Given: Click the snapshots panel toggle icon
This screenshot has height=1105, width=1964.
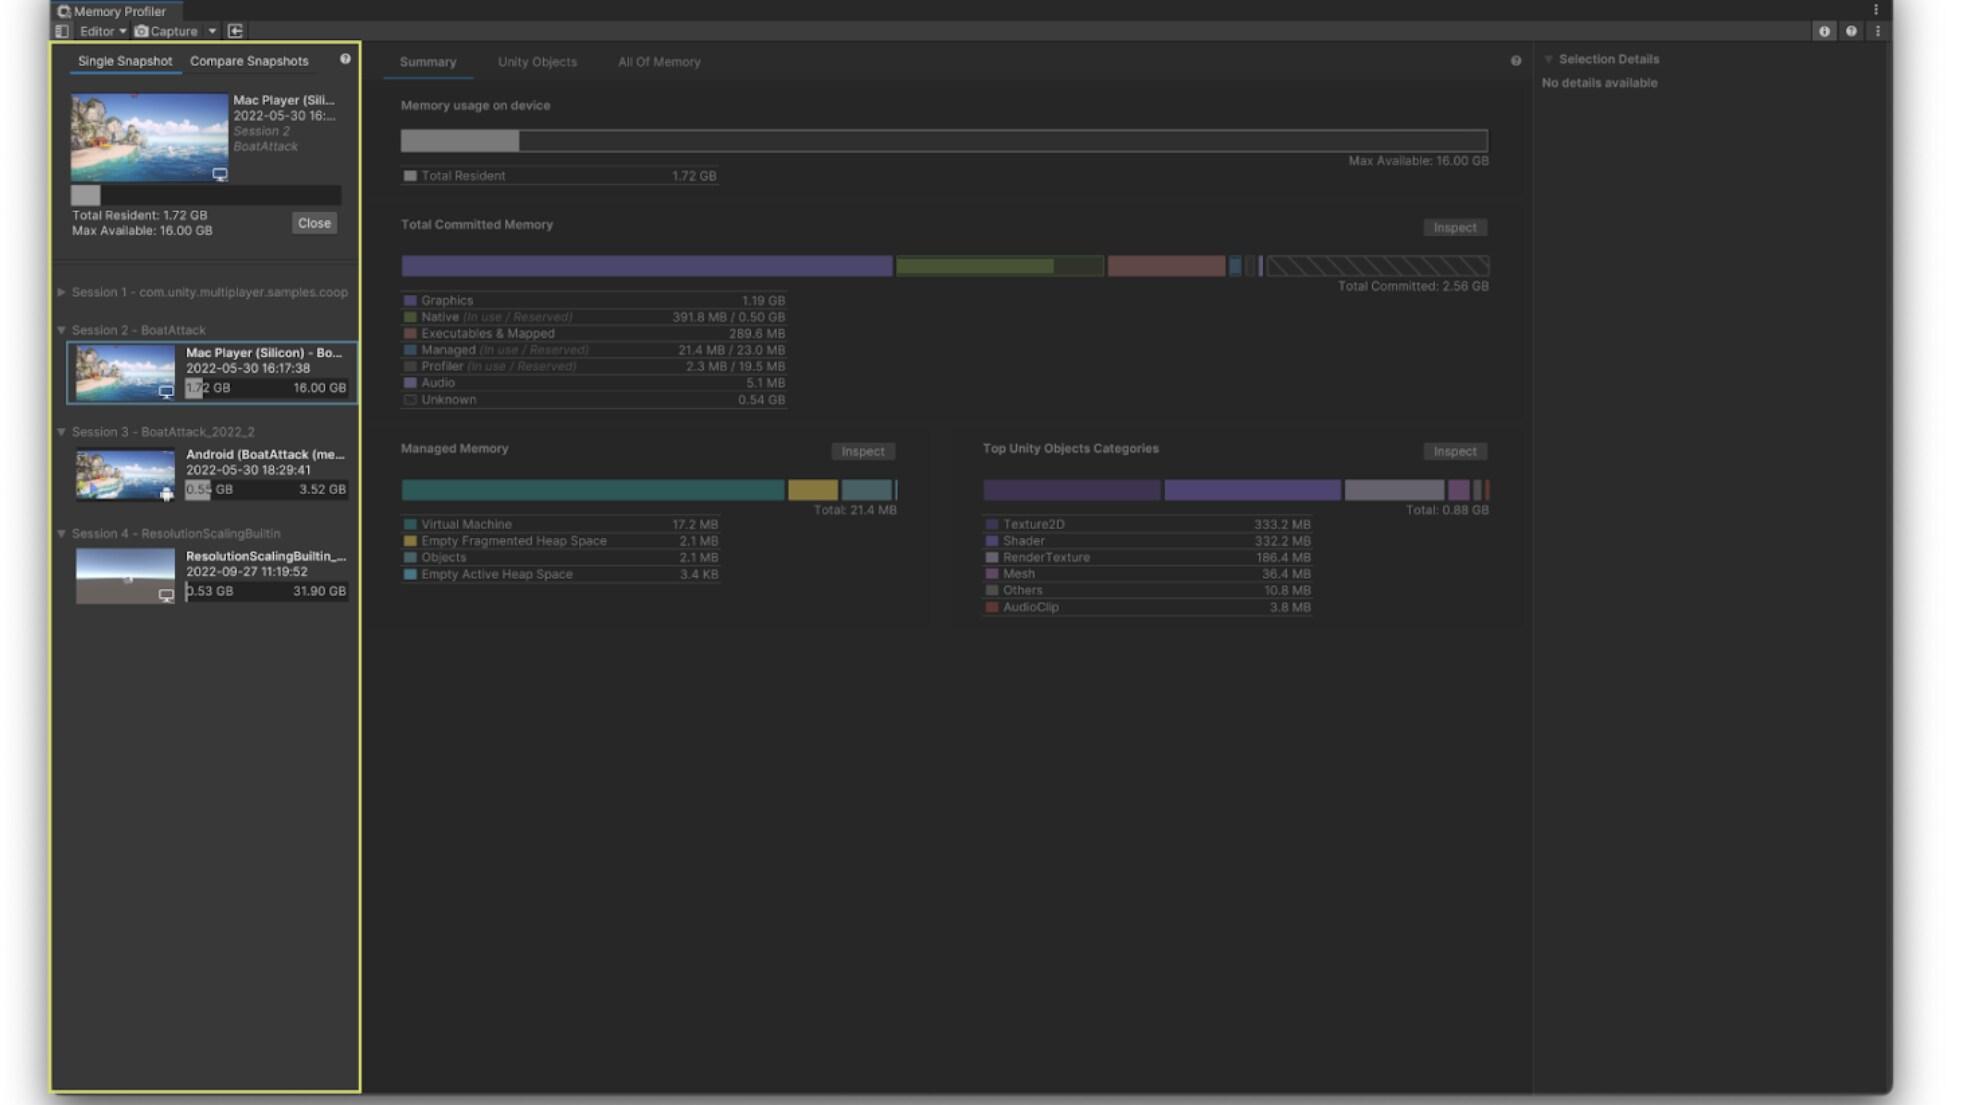Looking at the screenshot, I should click(x=64, y=31).
